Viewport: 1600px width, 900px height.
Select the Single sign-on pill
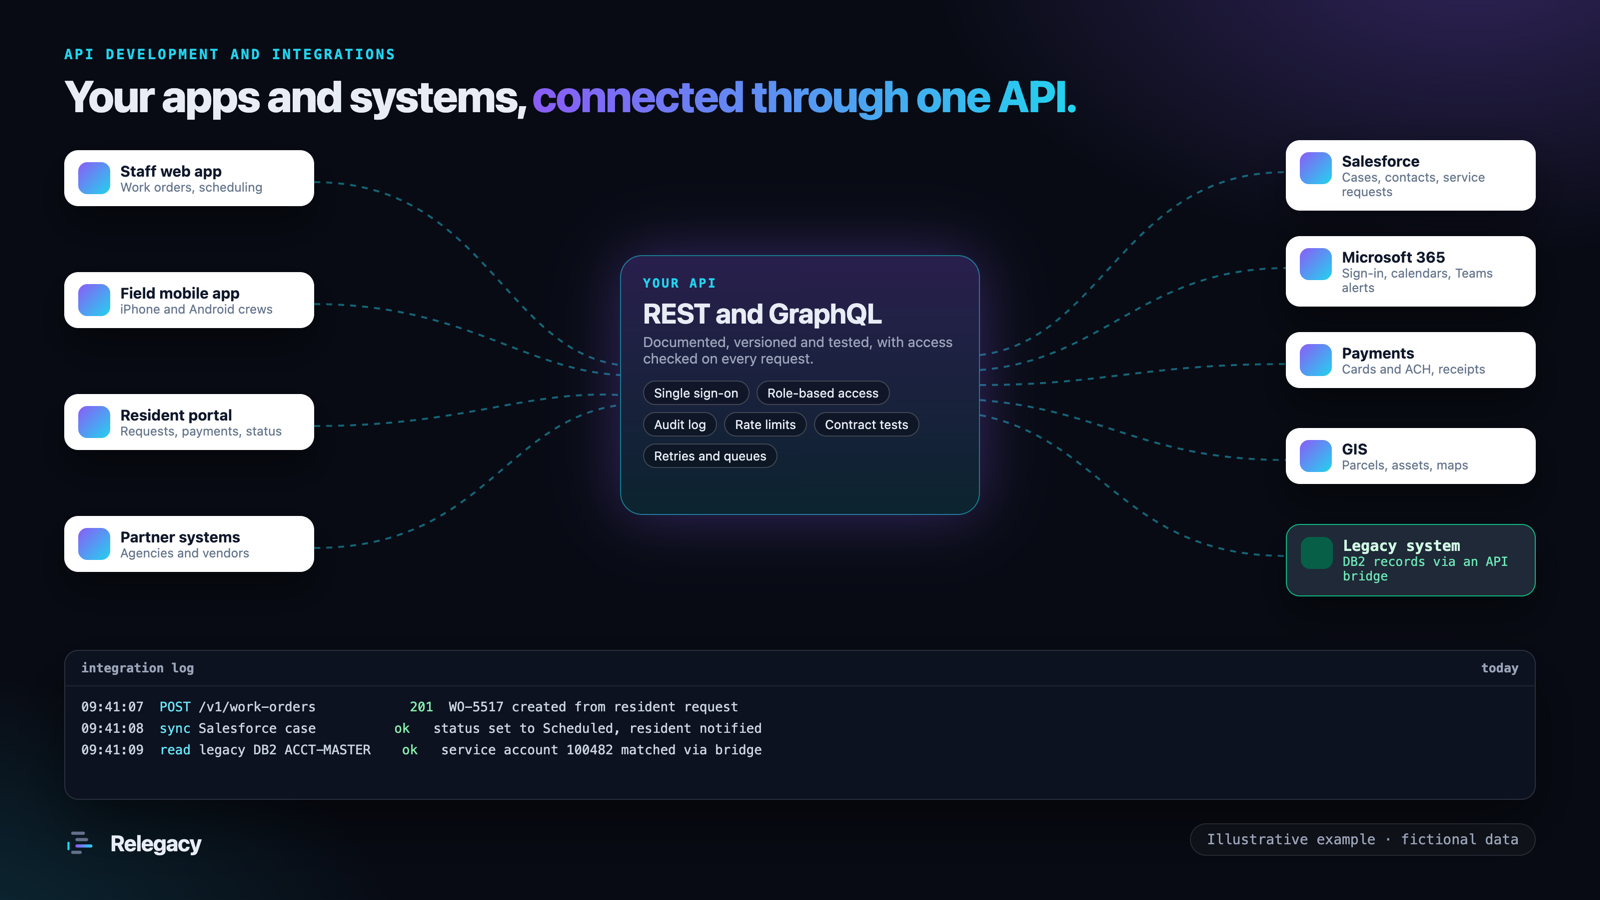coord(696,393)
